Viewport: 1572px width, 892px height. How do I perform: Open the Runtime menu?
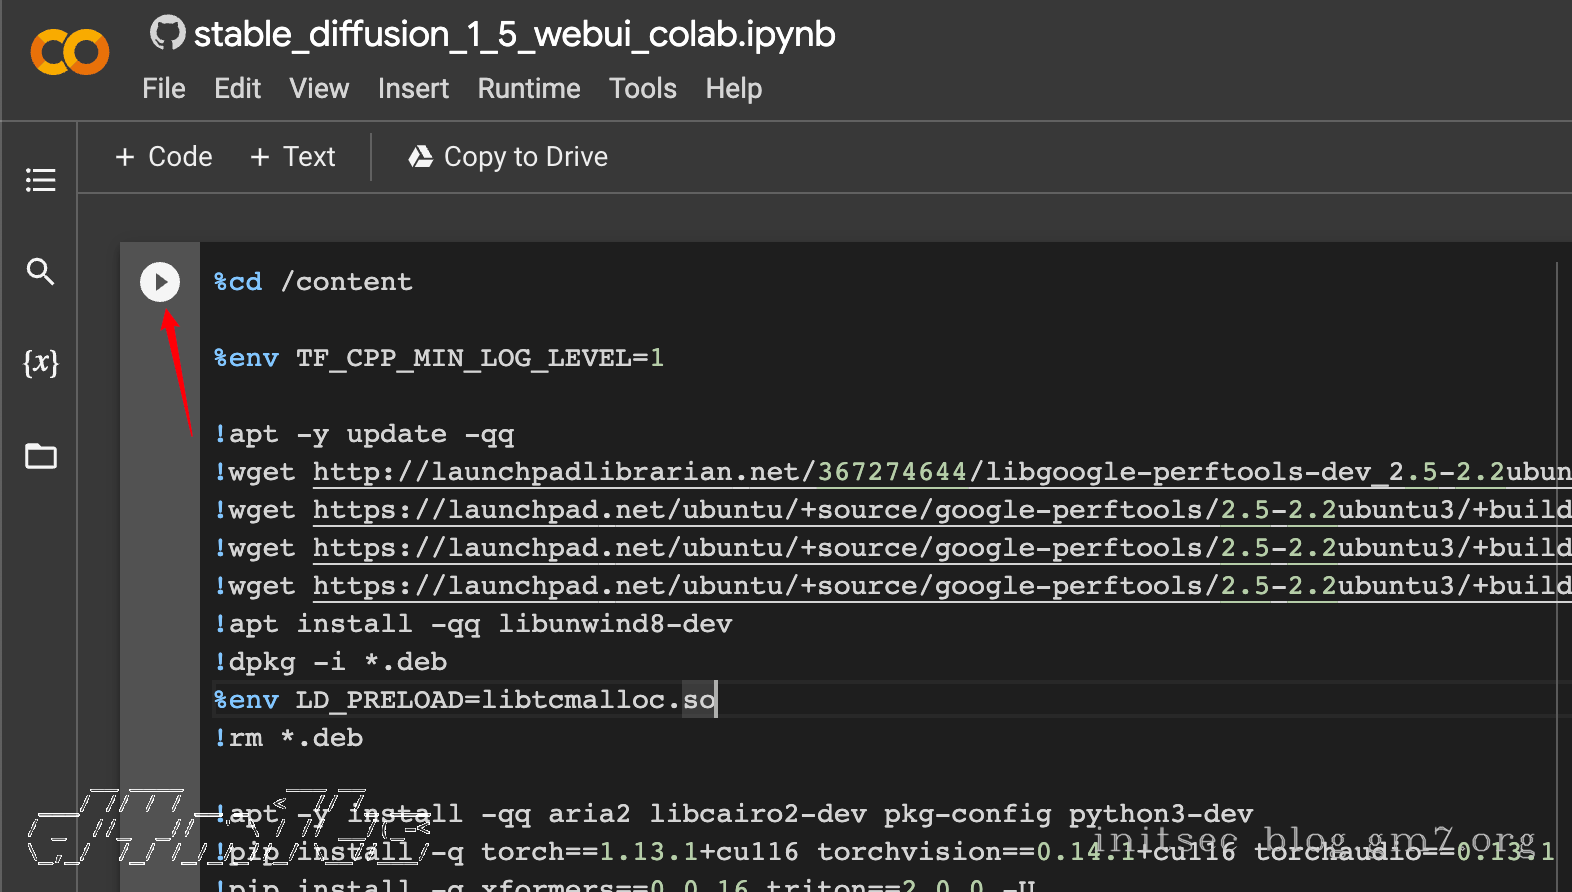[x=529, y=89]
